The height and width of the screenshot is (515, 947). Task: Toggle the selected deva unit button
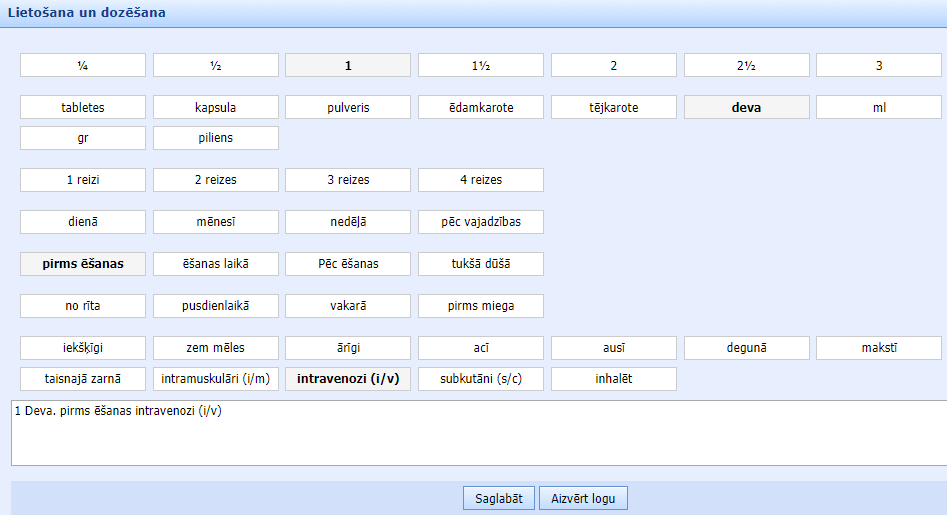746,107
